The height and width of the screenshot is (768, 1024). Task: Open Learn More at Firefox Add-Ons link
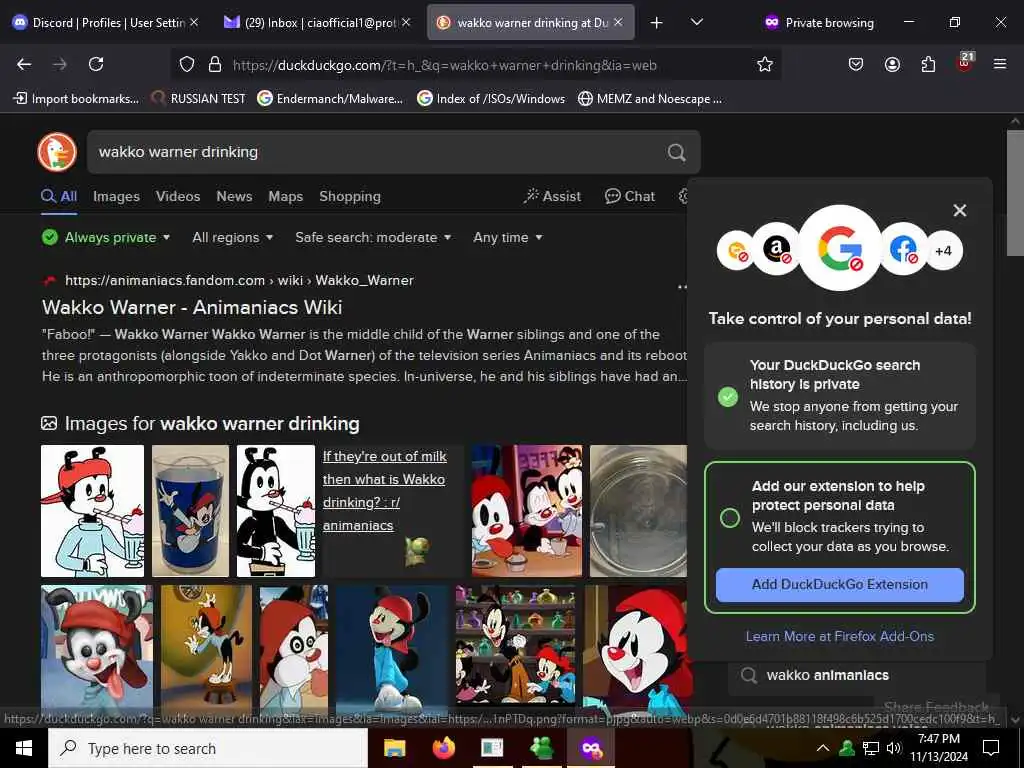pos(840,636)
